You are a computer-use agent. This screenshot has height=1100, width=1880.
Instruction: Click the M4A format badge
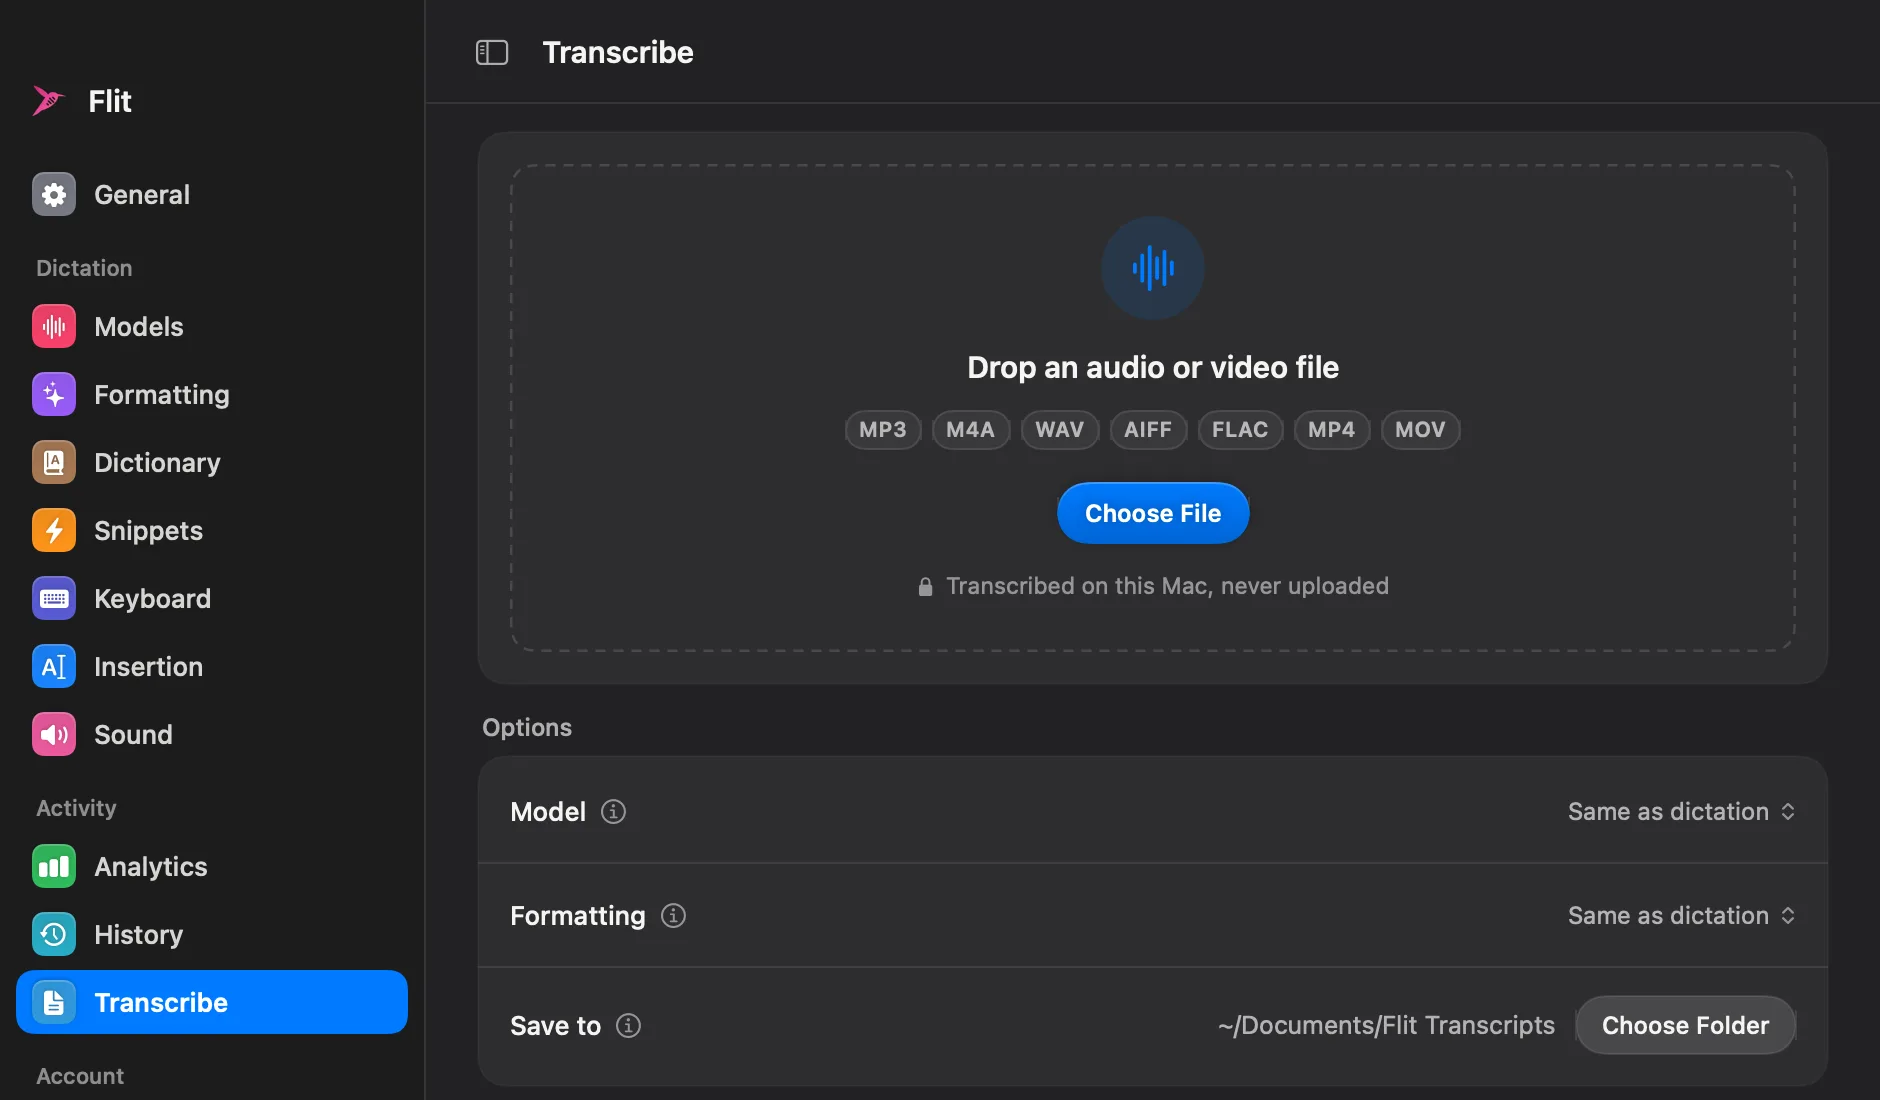coord(971,430)
